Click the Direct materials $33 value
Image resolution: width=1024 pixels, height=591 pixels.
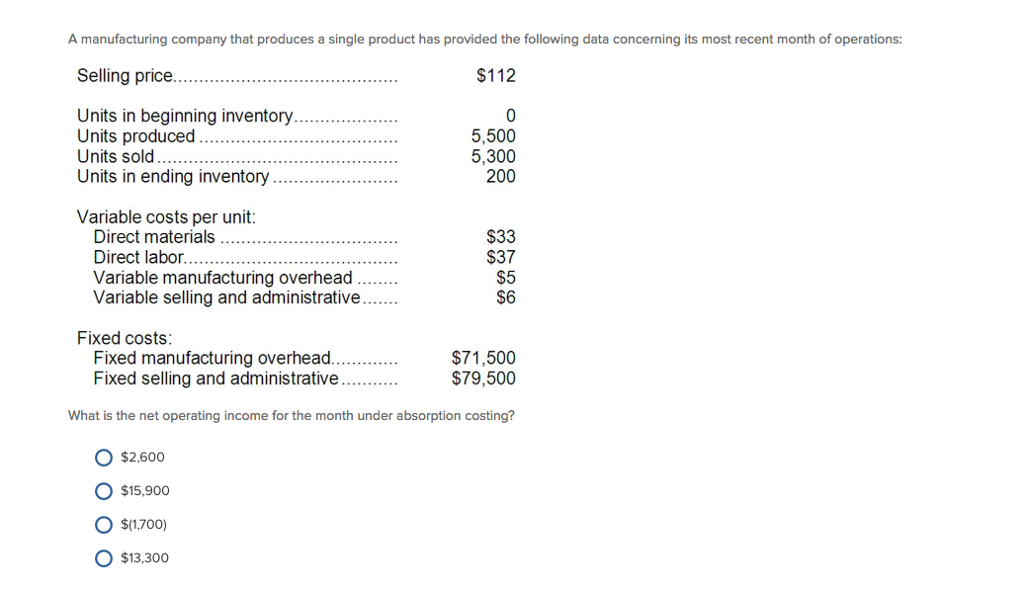[503, 237]
